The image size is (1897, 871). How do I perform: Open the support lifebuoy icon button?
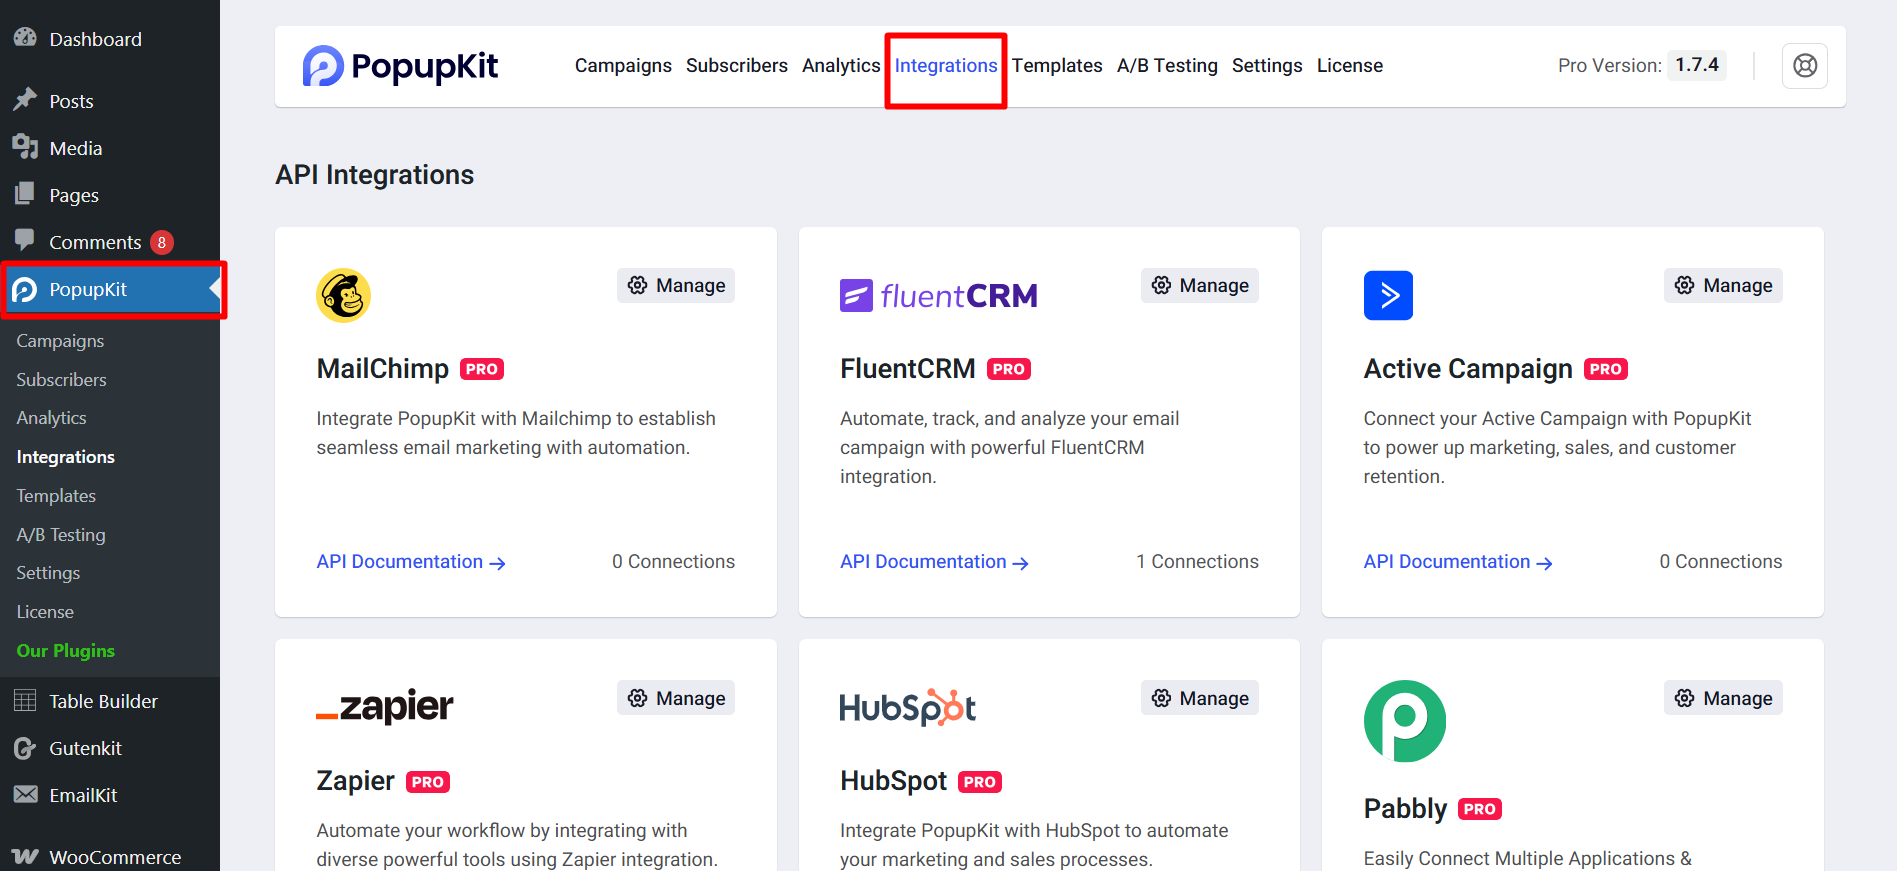coord(1804,66)
